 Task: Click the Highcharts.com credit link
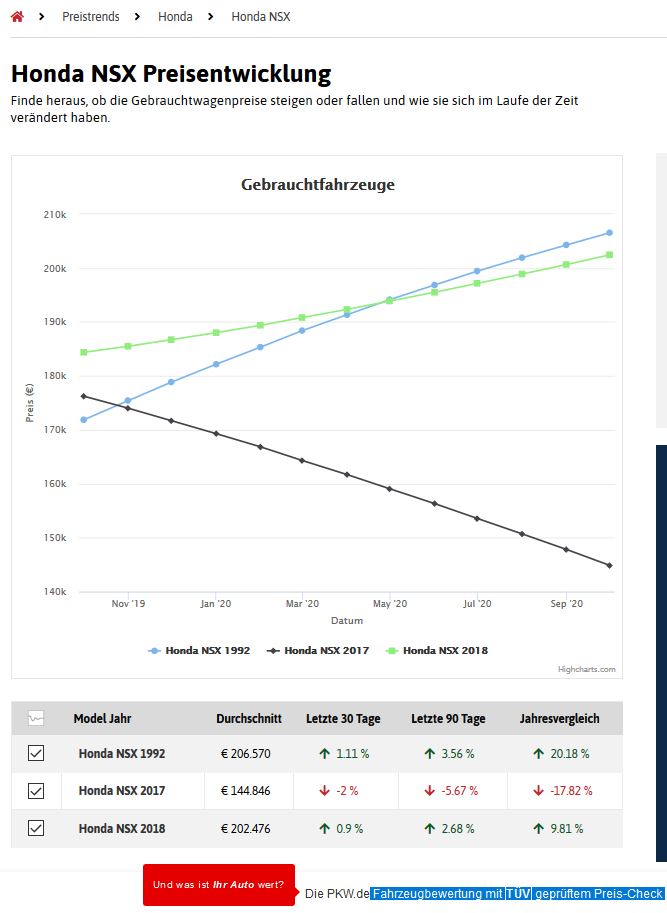(x=587, y=669)
